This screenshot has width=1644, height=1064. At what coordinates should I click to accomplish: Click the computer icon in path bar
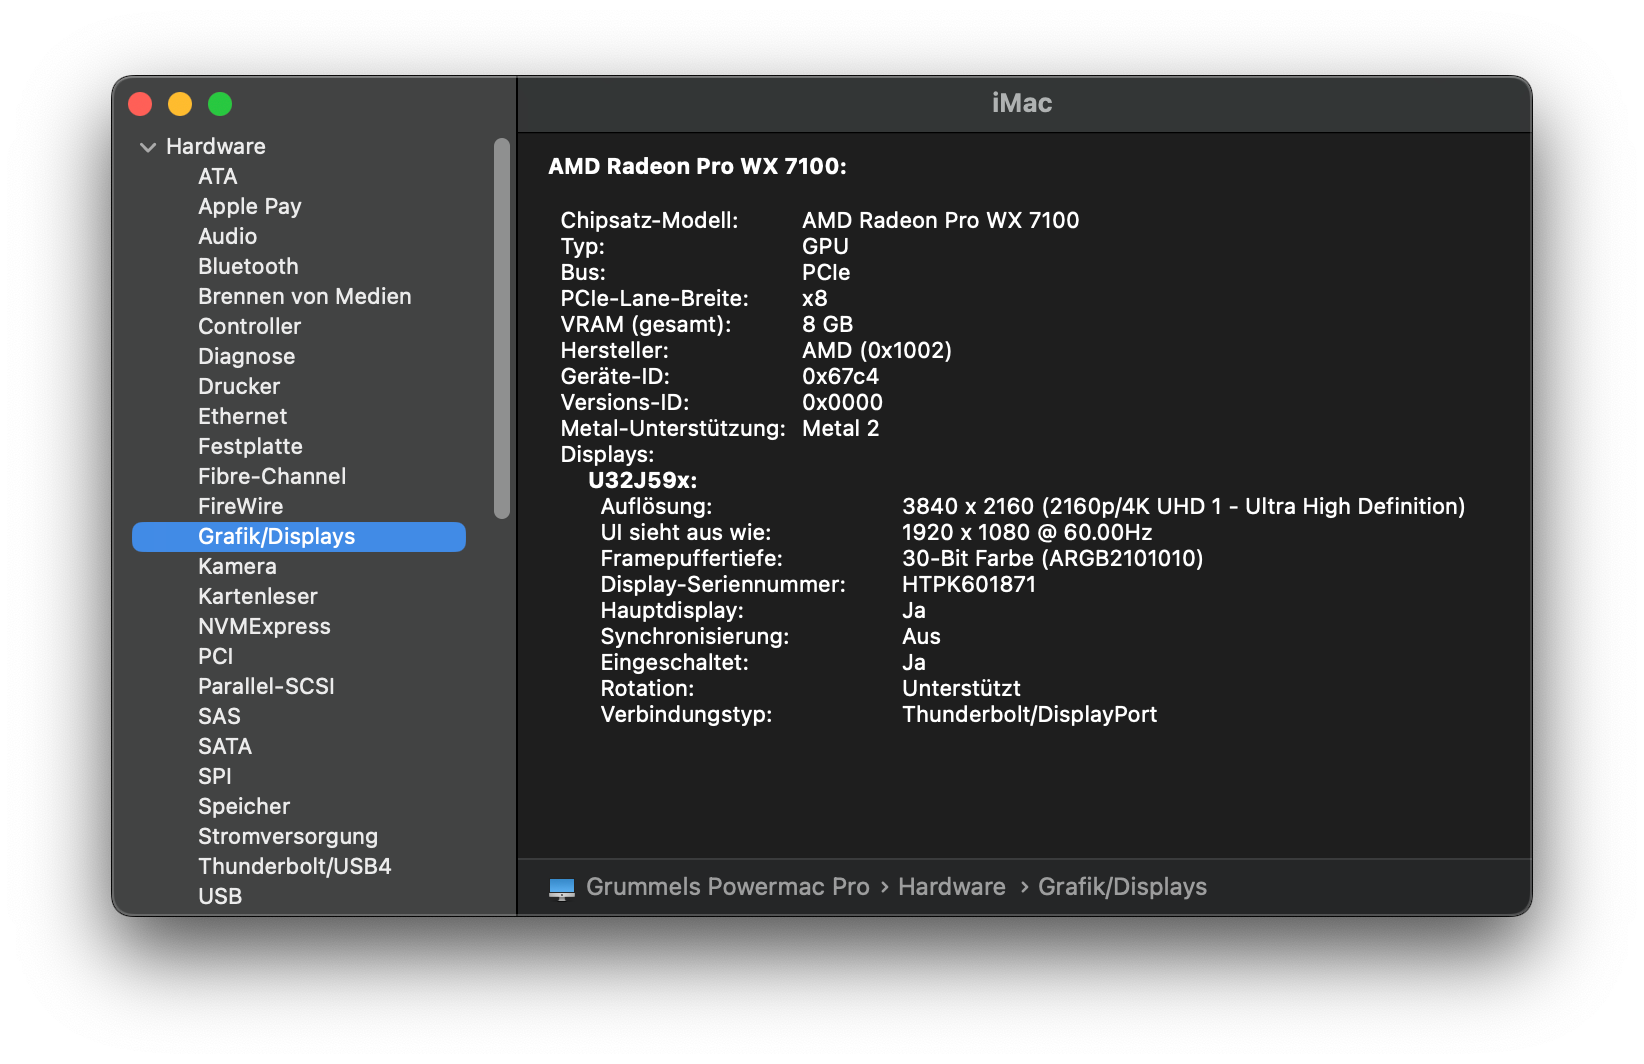pyautogui.click(x=562, y=888)
